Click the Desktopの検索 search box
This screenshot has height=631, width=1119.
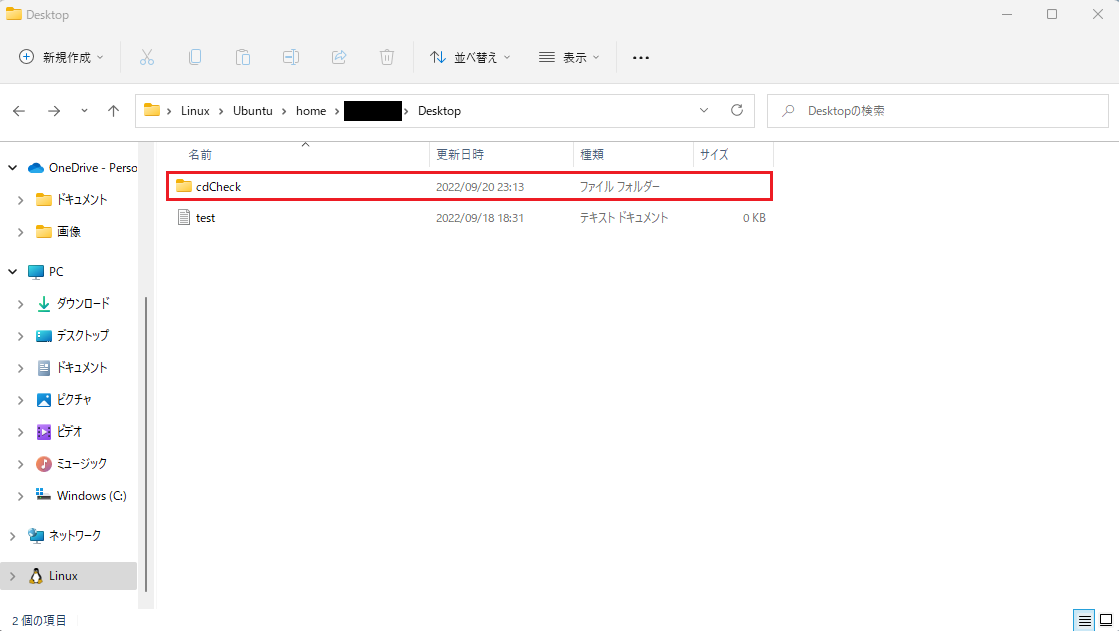click(938, 111)
